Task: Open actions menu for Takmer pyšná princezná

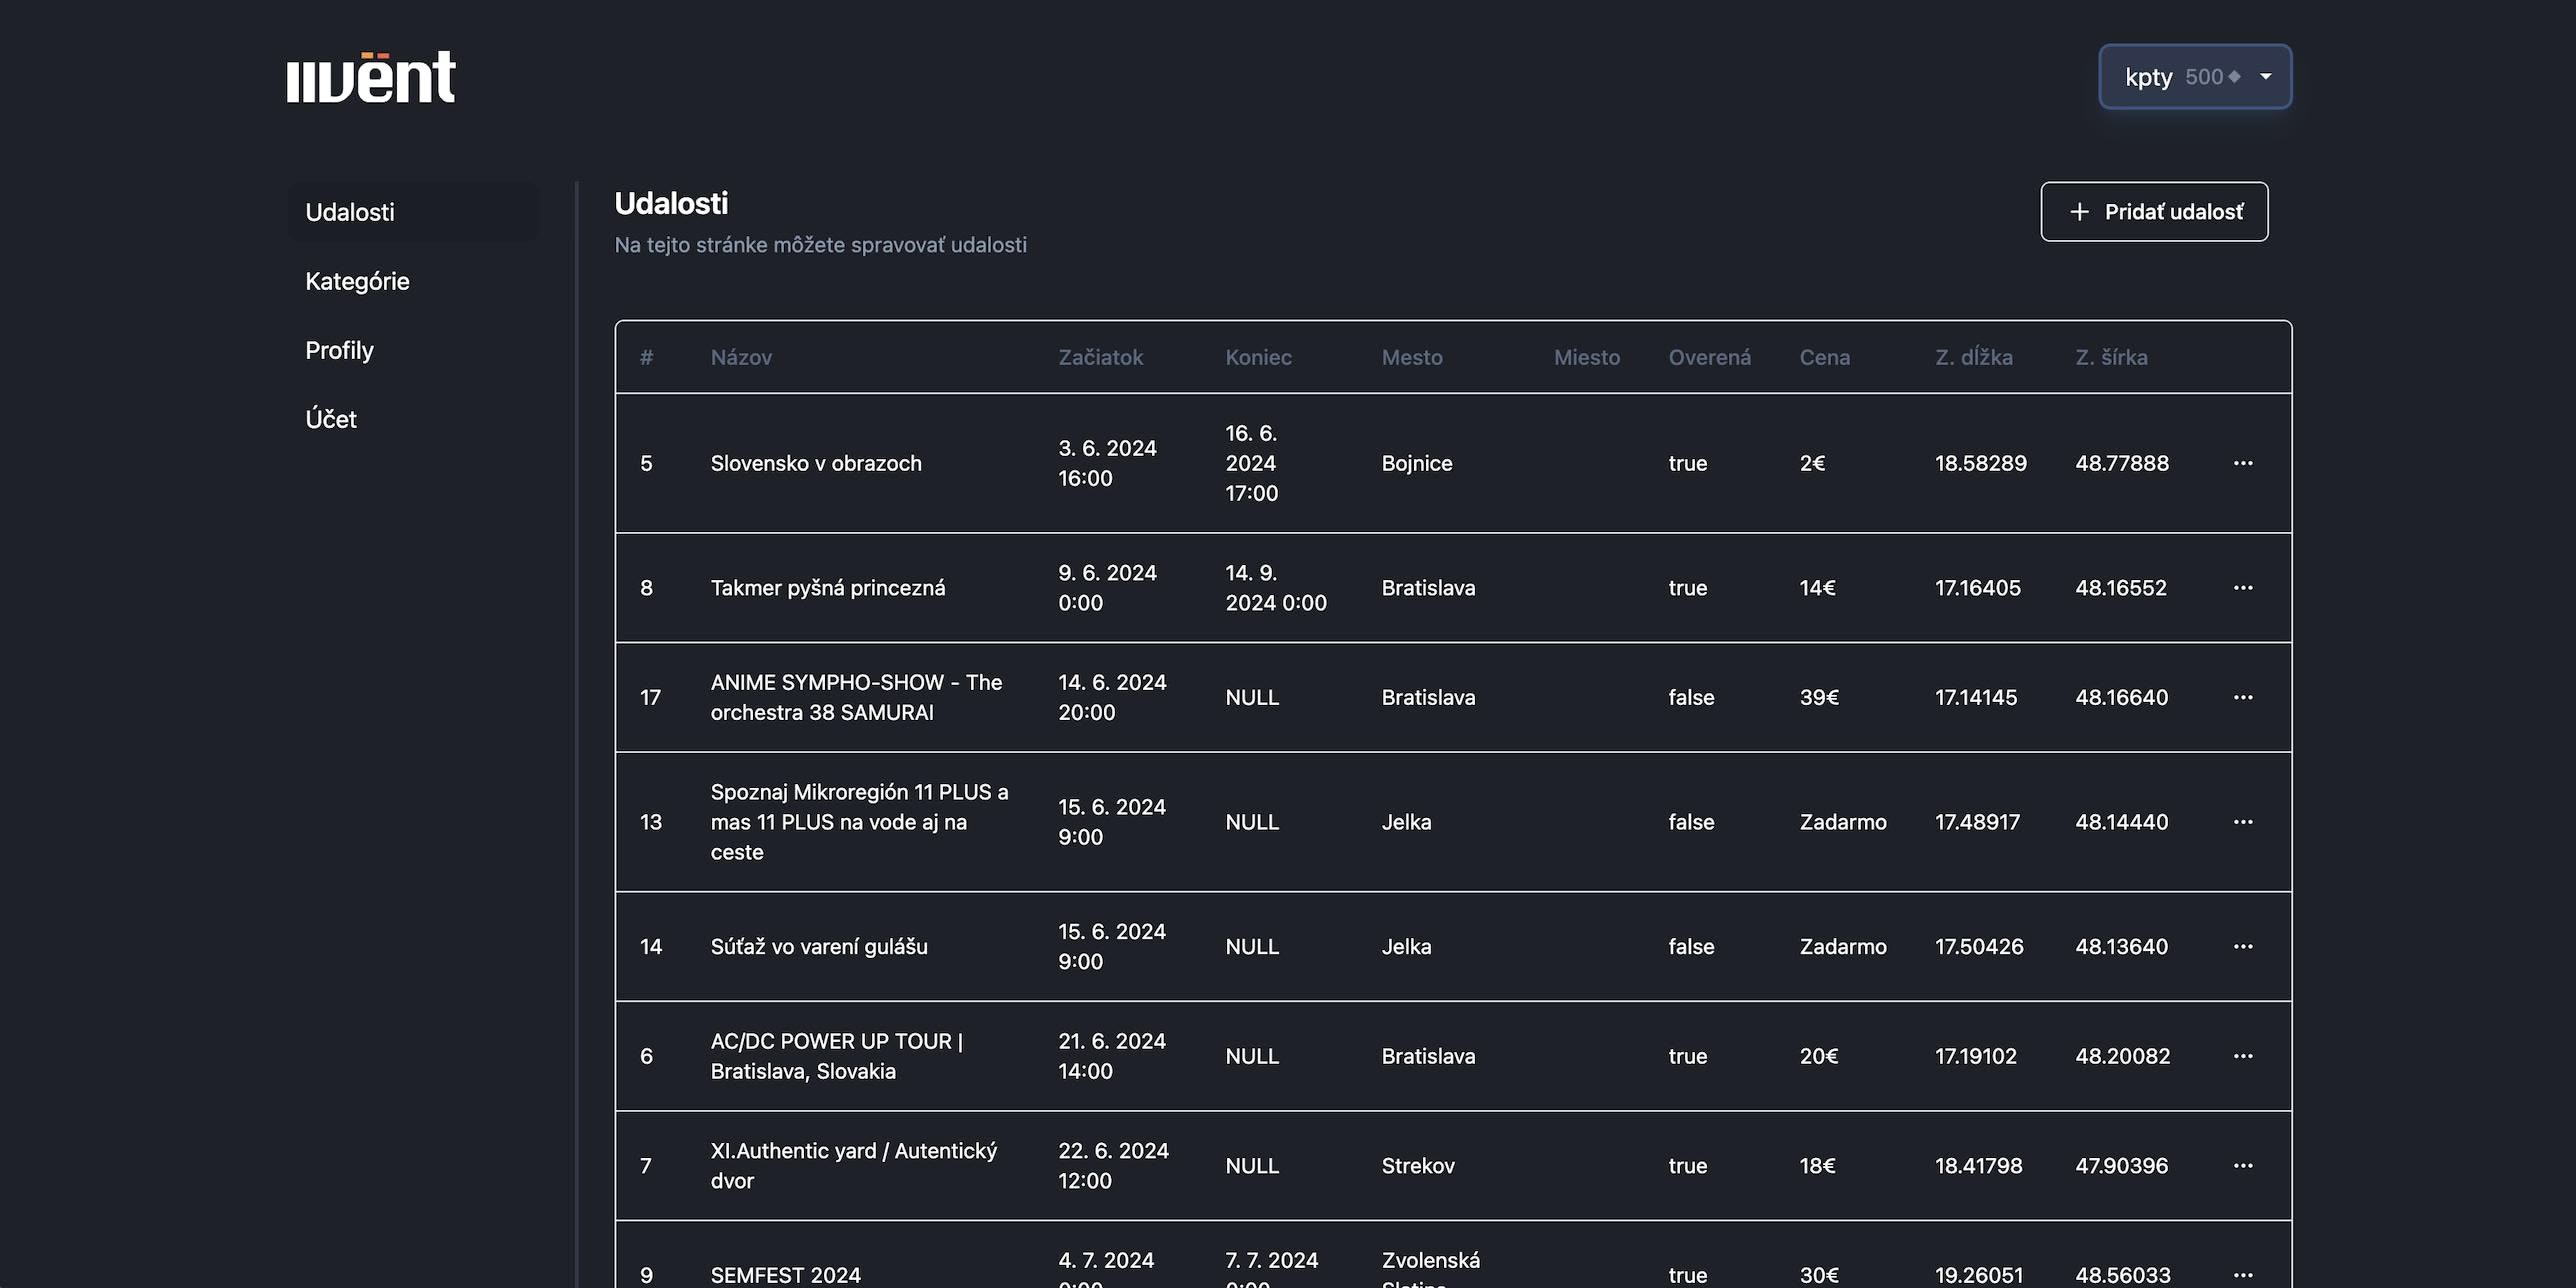Action: pos(2243,588)
